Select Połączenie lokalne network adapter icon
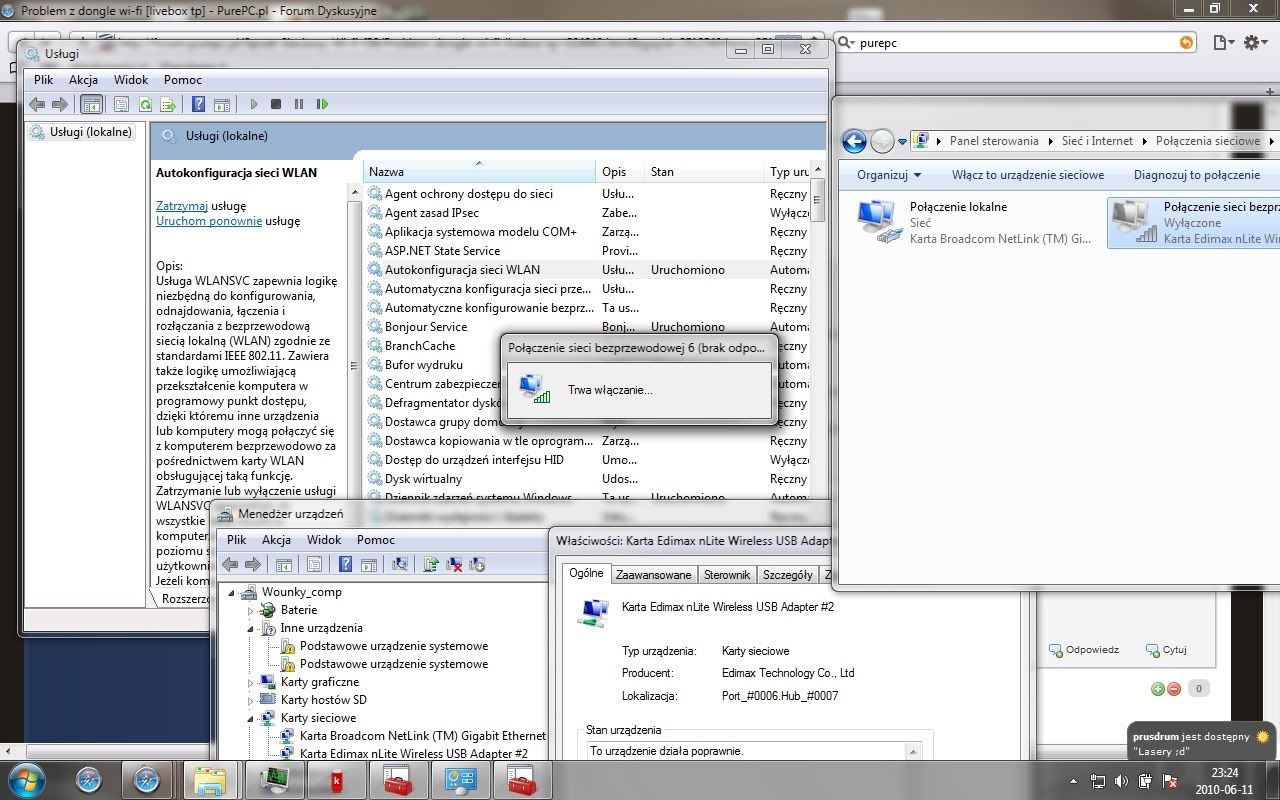Screen dimensions: 1280x800 click(x=878, y=222)
